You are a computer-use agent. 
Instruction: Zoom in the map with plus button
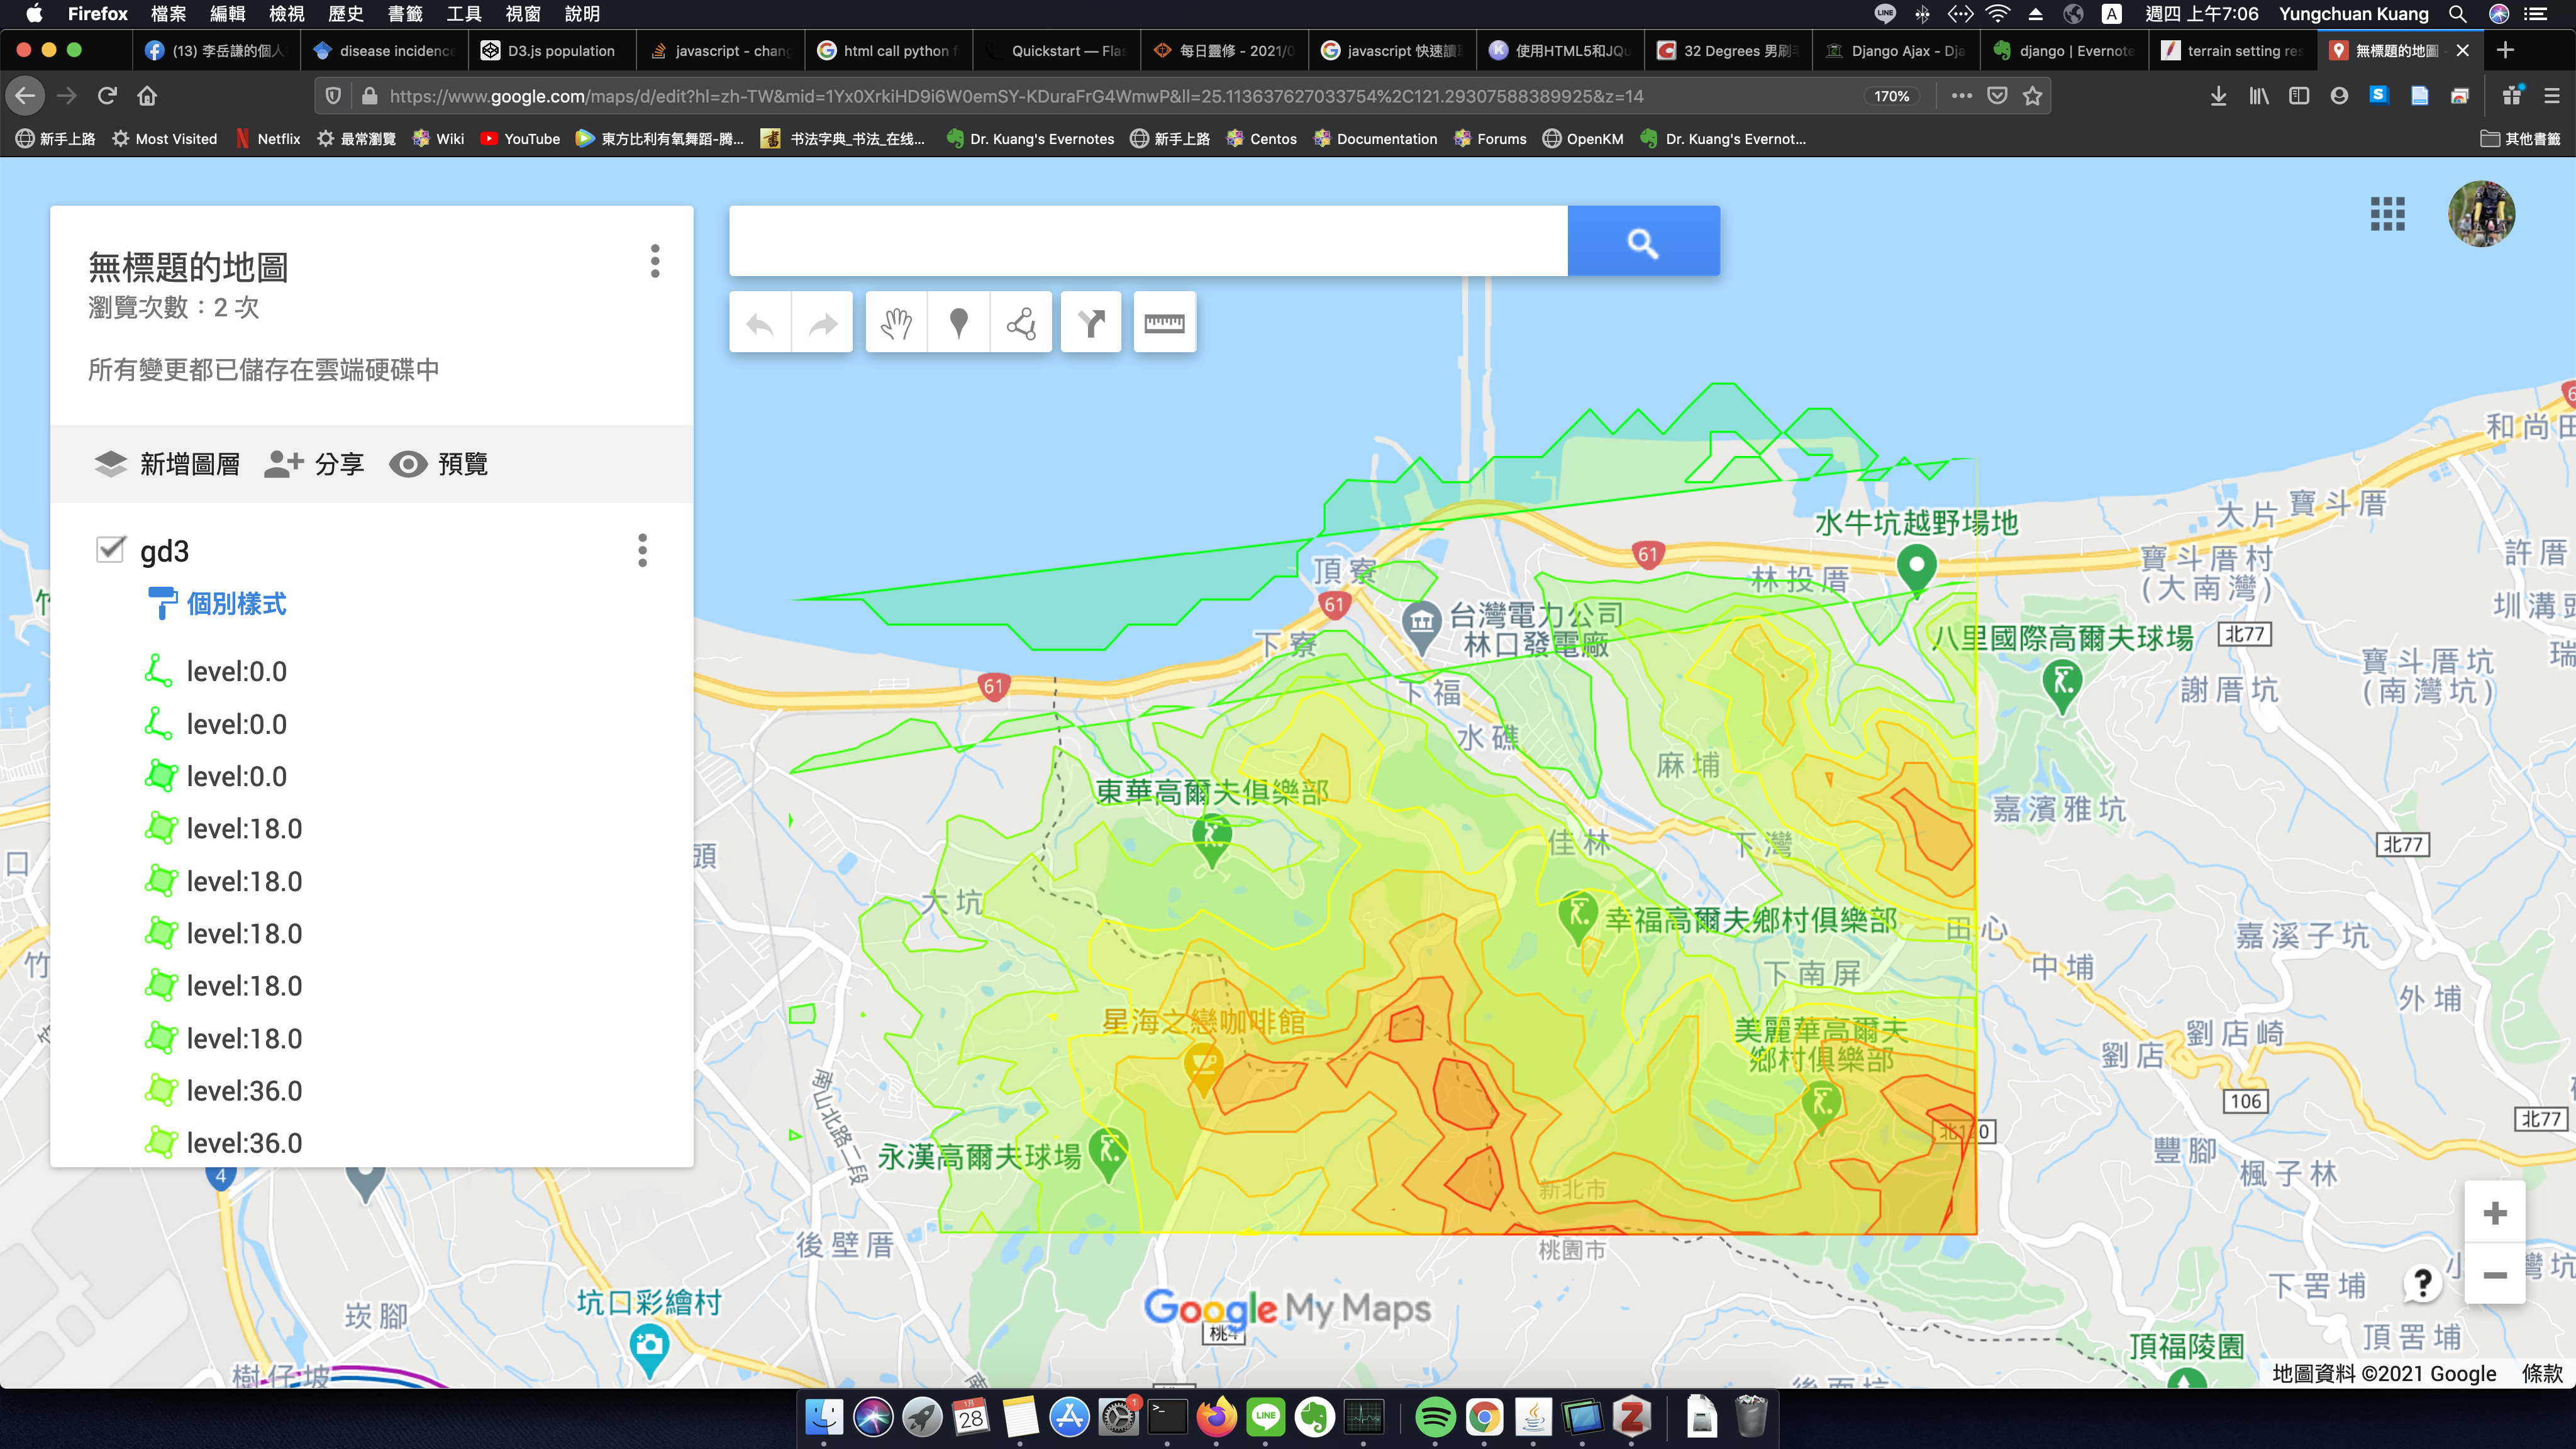point(2495,1213)
